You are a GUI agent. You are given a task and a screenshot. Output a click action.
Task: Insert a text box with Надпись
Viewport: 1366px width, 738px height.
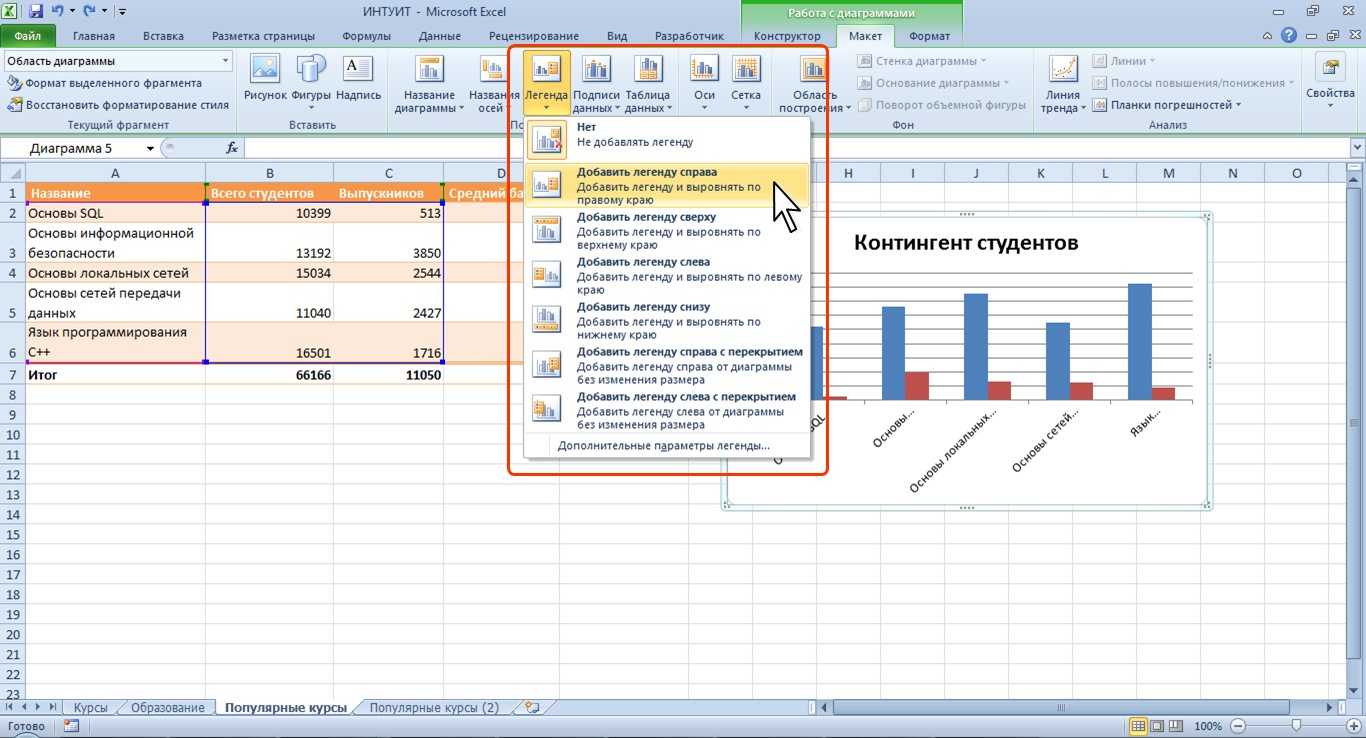(358, 78)
